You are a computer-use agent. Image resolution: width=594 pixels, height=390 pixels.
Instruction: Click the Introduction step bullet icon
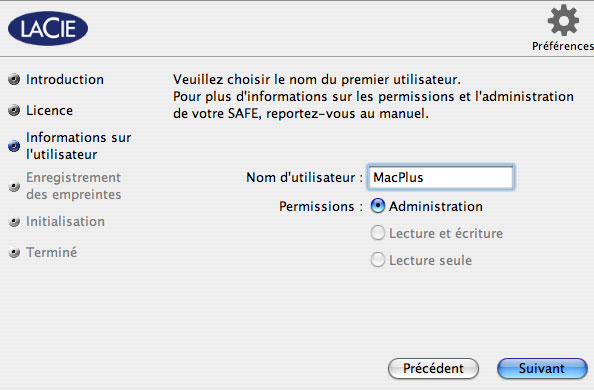(x=14, y=79)
